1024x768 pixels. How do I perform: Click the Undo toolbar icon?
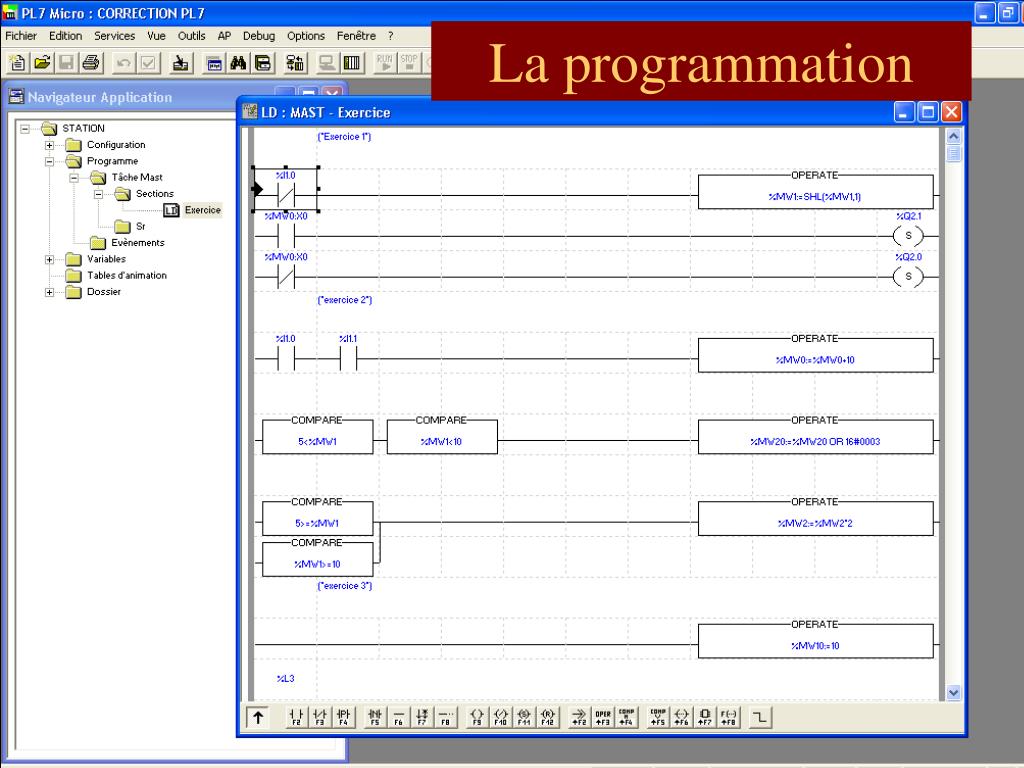click(123, 63)
